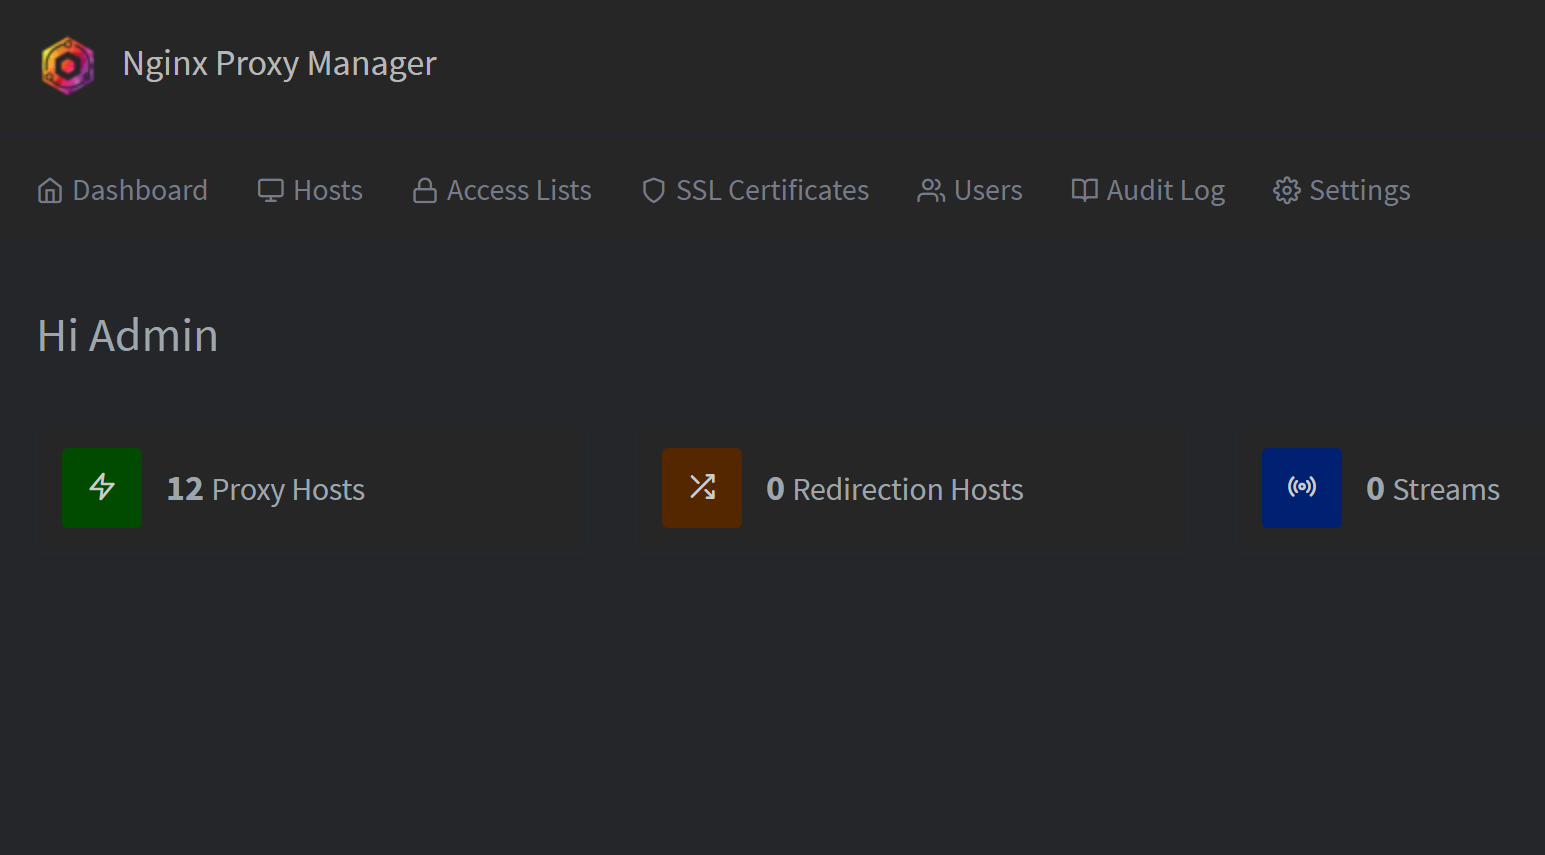View the Audit Log
The width and height of the screenshot is (1545, 855).
(x=1148, y=190)
